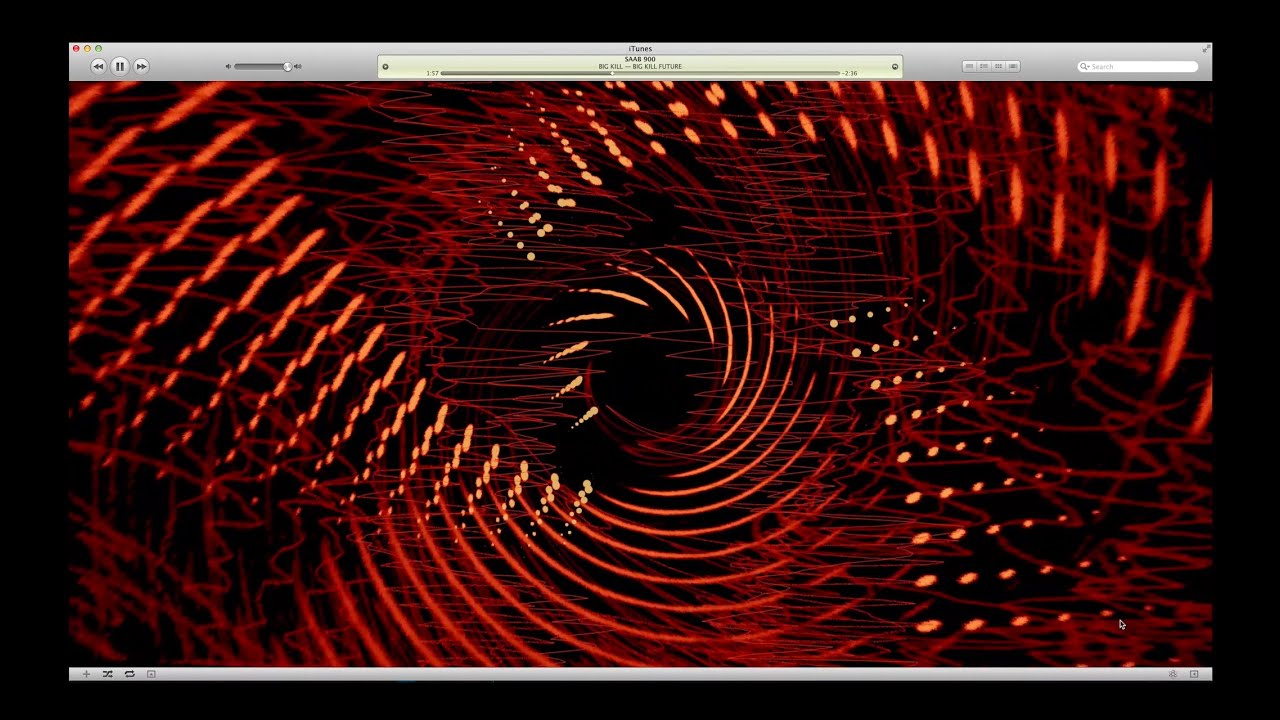Open Genius icon in bottom bar
This screenshot has height=720, width=1280.
click(1173, 674)
